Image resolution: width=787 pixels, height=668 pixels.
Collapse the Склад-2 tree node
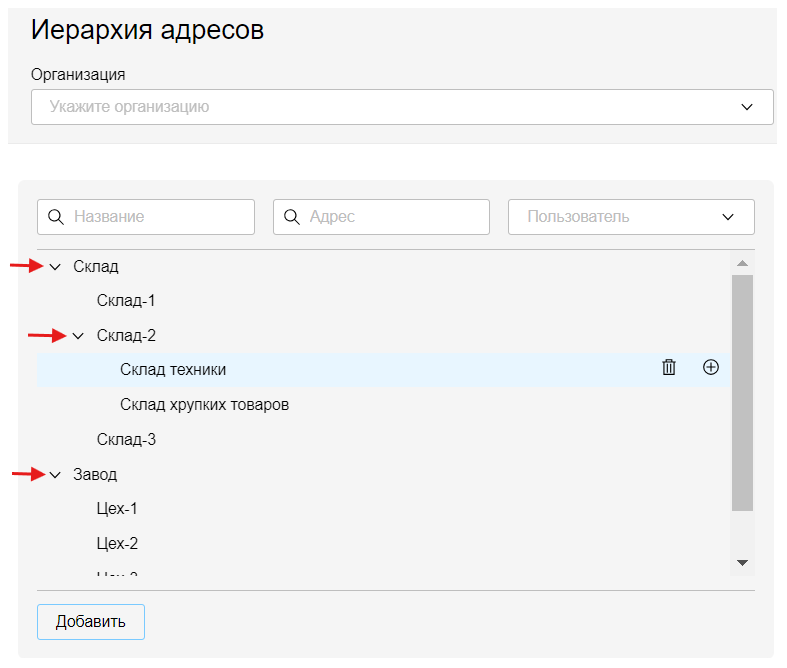click(79, 336)
